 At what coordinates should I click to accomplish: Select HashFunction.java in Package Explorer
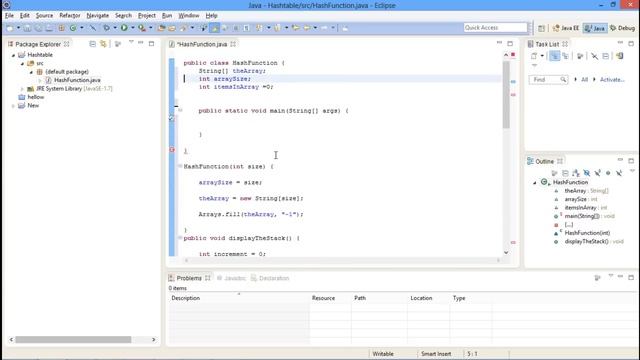(77, 80)
